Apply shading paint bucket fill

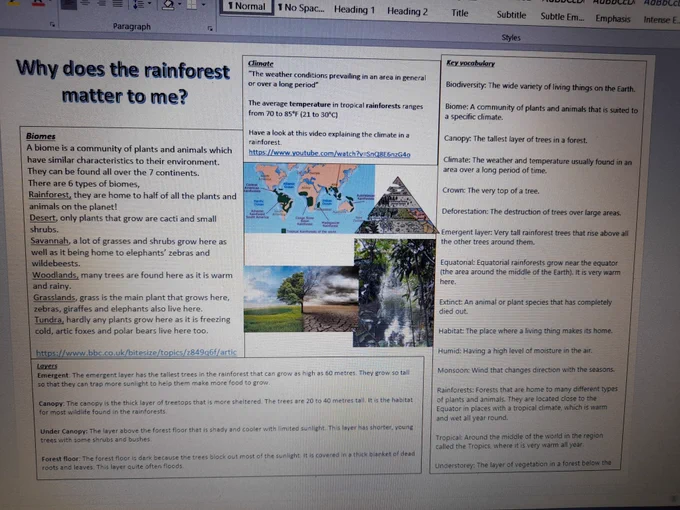(x=168, y=5)
